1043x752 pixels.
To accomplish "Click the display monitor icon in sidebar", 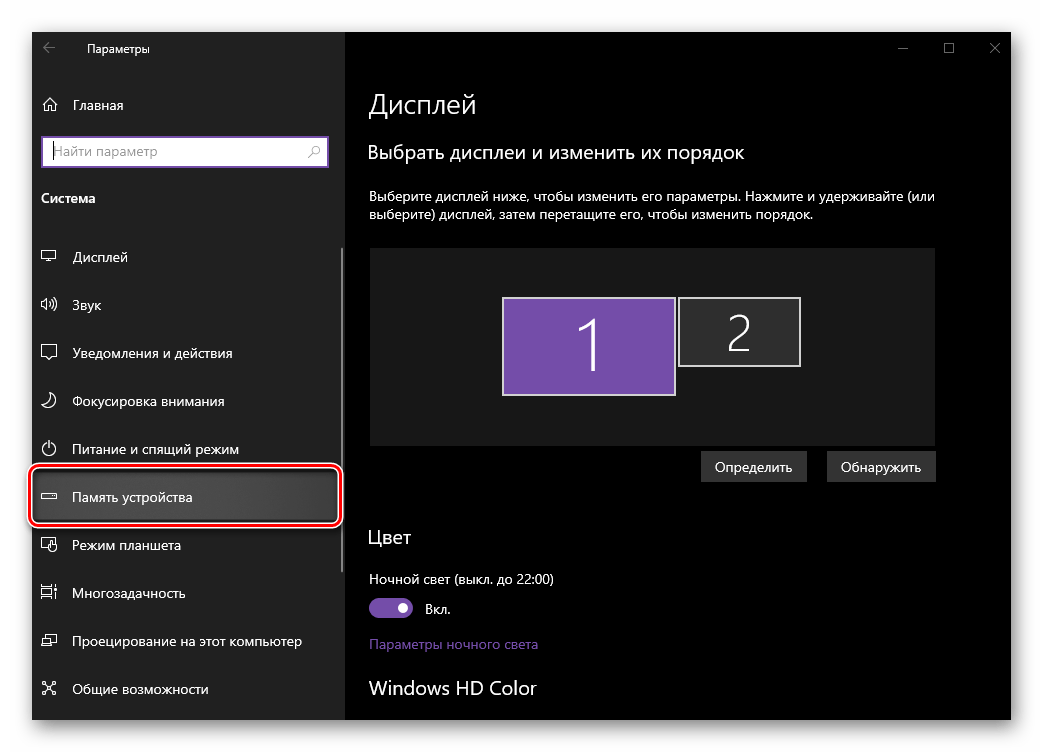I will pos(49,257).
